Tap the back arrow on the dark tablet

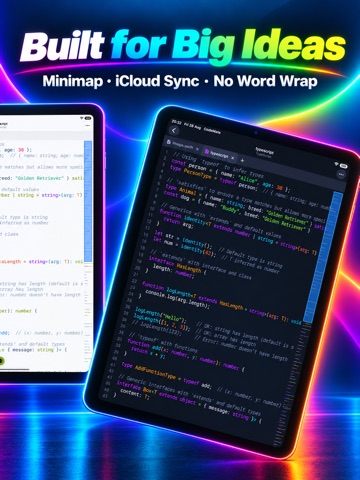tap(174, 131)
